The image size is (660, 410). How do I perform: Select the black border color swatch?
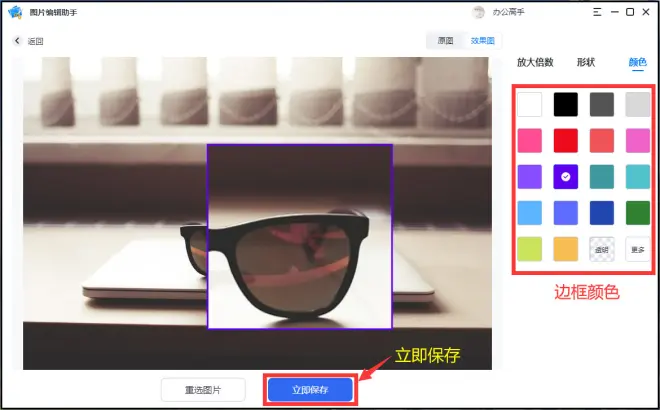pyautogui.click(x=566, y=104)
